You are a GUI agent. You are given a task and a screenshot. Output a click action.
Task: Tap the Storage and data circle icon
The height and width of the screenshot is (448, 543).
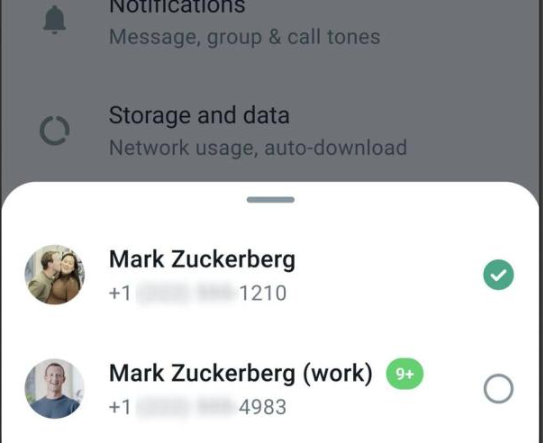[x=55, y=131]
